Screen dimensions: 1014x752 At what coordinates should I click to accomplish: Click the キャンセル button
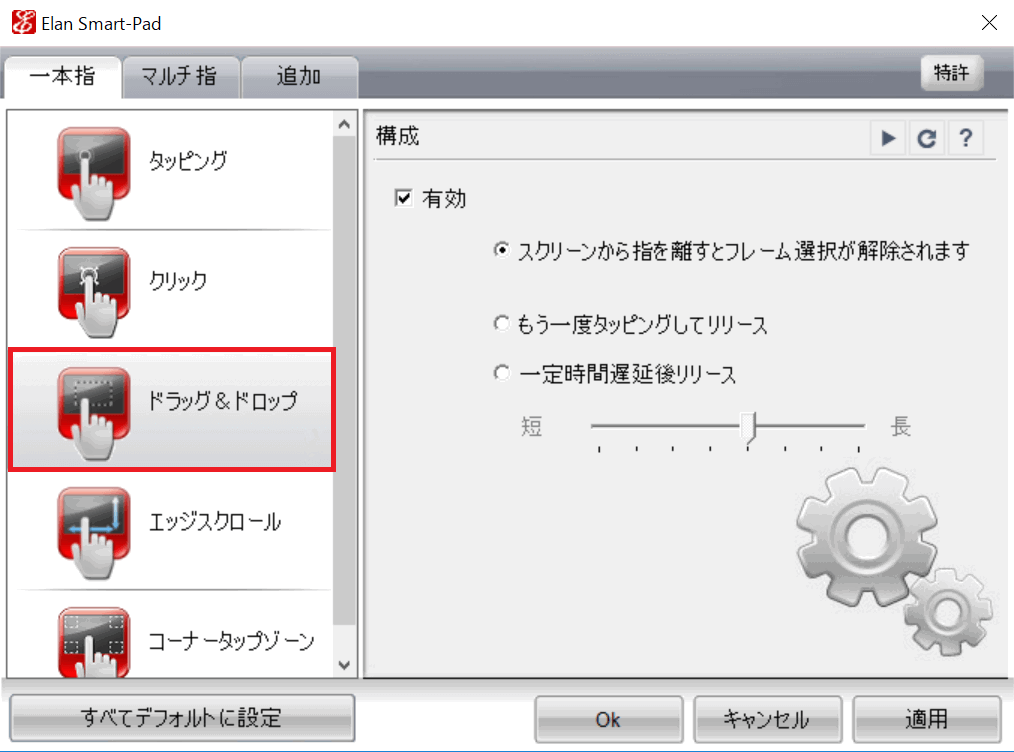coord(767,719)
